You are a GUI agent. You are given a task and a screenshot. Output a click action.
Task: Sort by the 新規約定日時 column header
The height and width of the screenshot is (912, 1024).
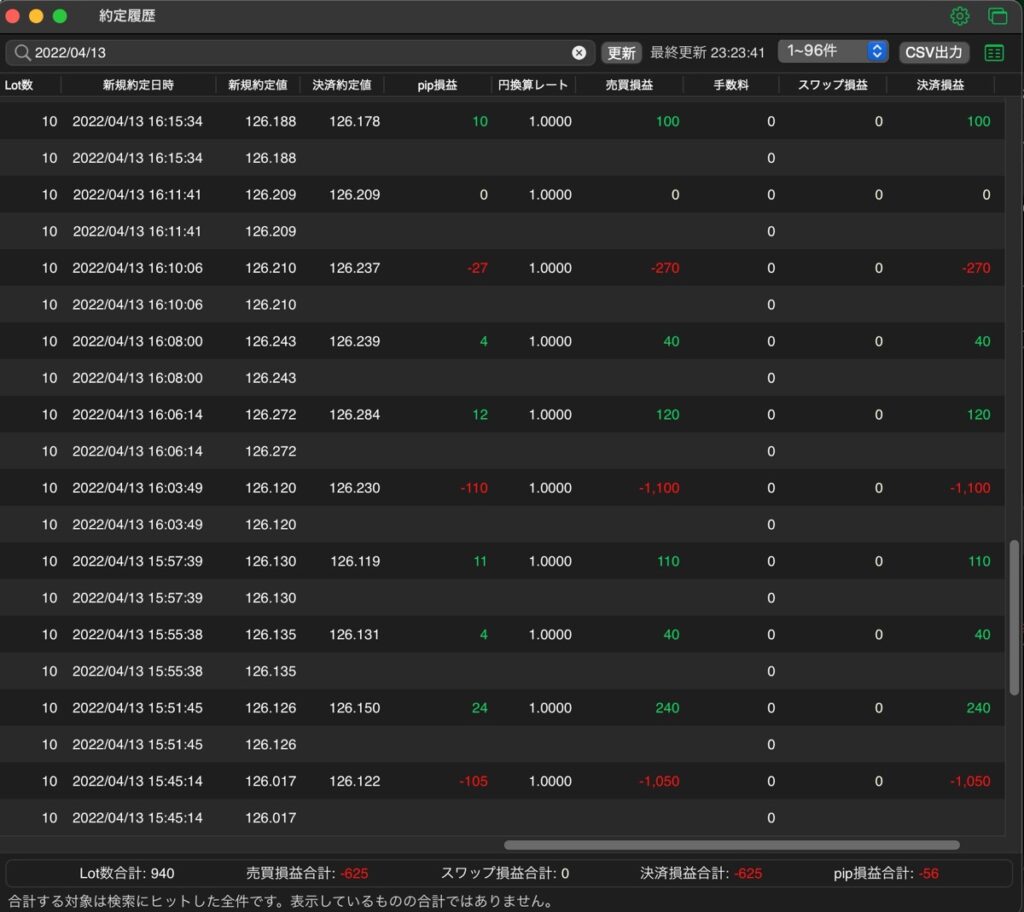click(x=138, y=85)
